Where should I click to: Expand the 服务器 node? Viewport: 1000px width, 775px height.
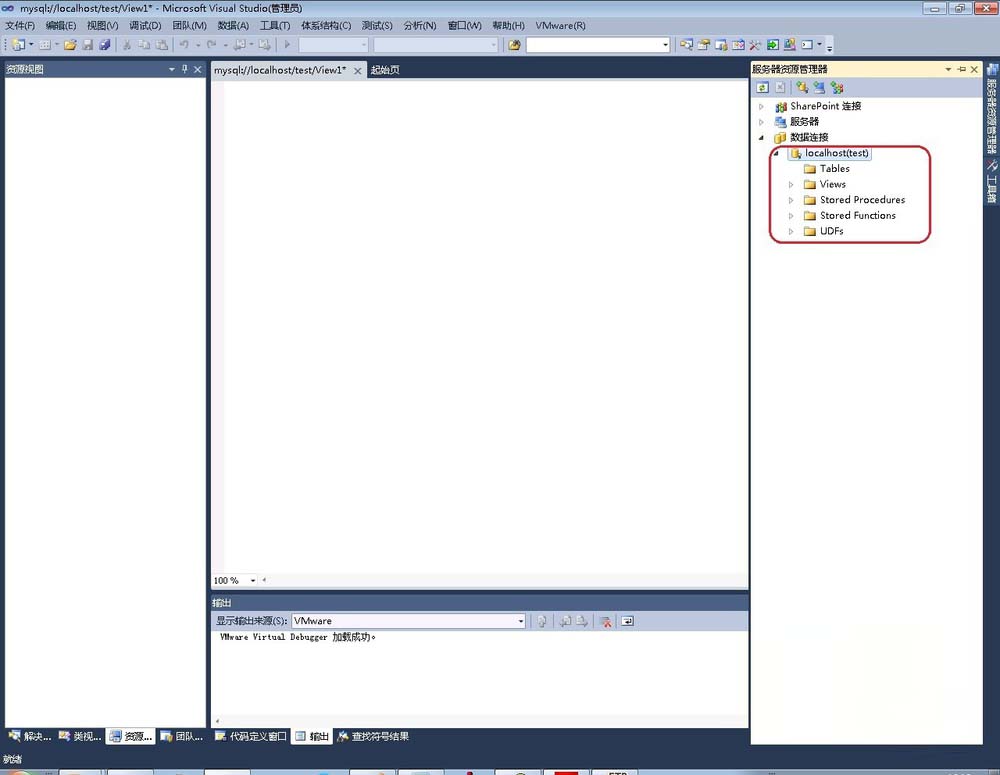tap(761, 122)
